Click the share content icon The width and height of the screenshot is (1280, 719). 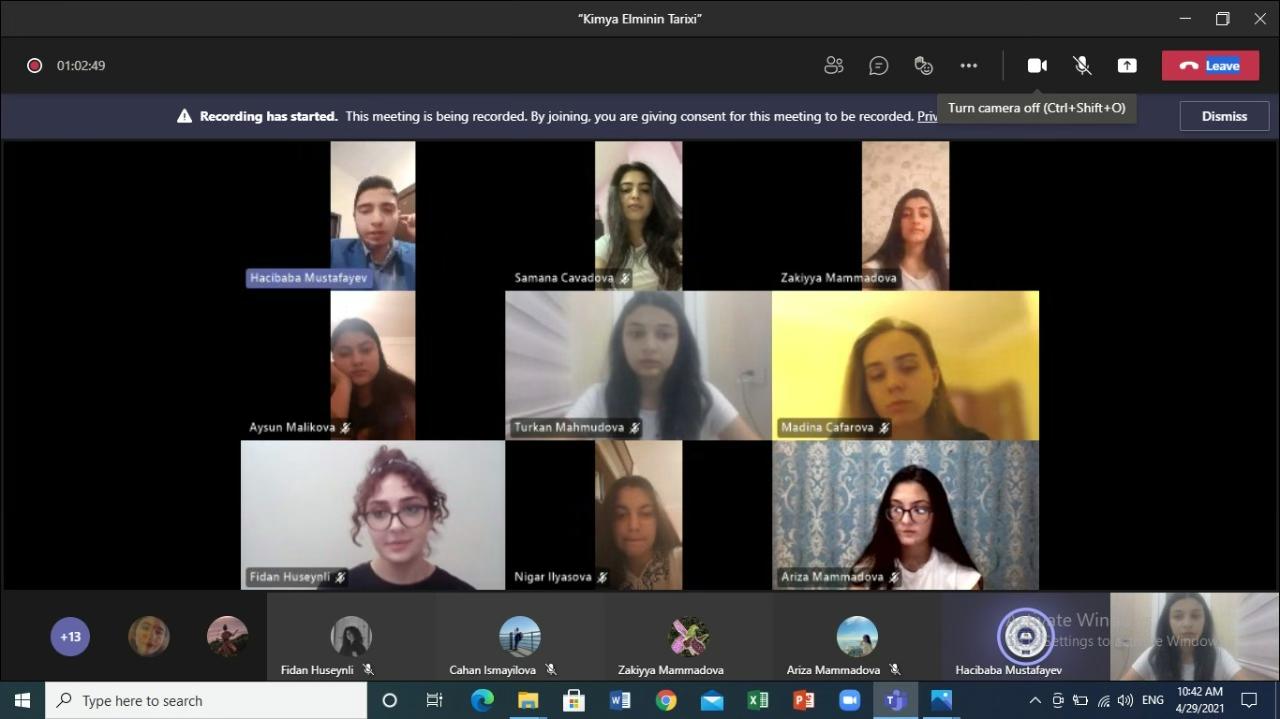tap(1127, 66)
